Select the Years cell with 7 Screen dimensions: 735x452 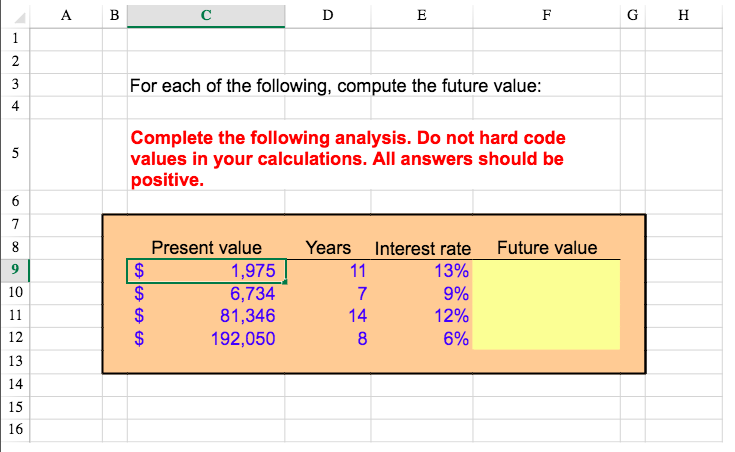coord(328,294)
